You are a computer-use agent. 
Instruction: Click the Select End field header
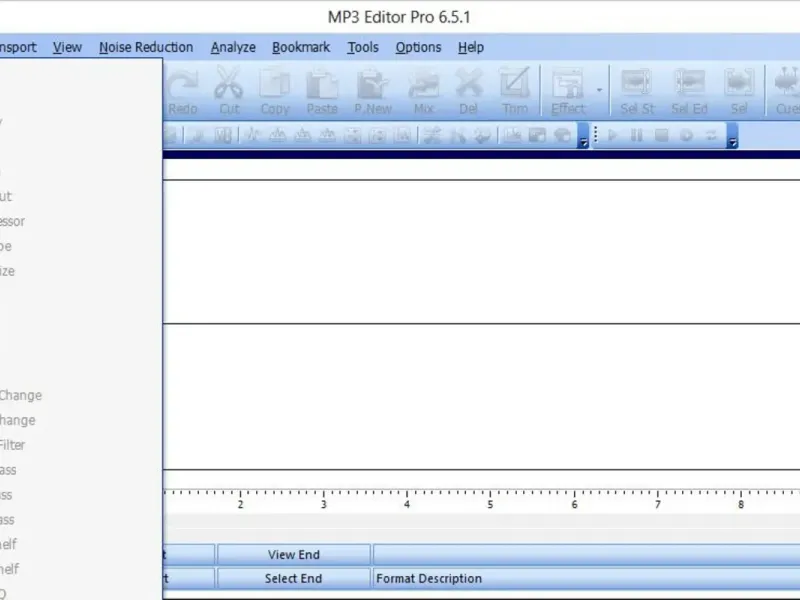293,578
